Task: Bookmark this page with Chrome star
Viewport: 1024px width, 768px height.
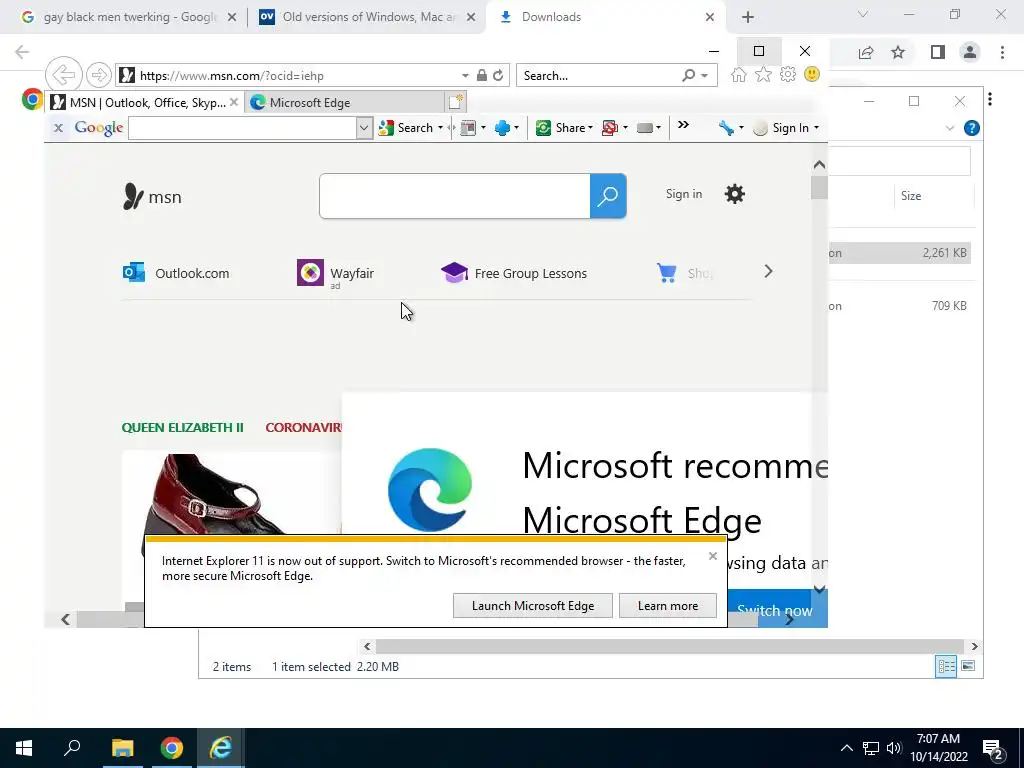Action: [x=898, y=52]
